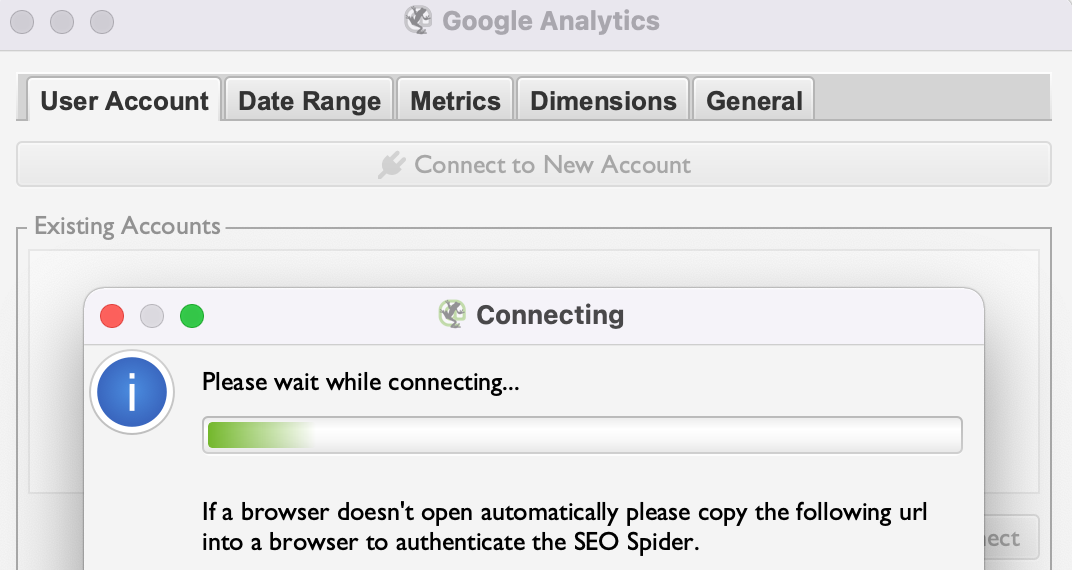The height and width of the screenshot is (570, 1072).
Task: Open the Date Range tab
Action: click(x=309, y=100)
